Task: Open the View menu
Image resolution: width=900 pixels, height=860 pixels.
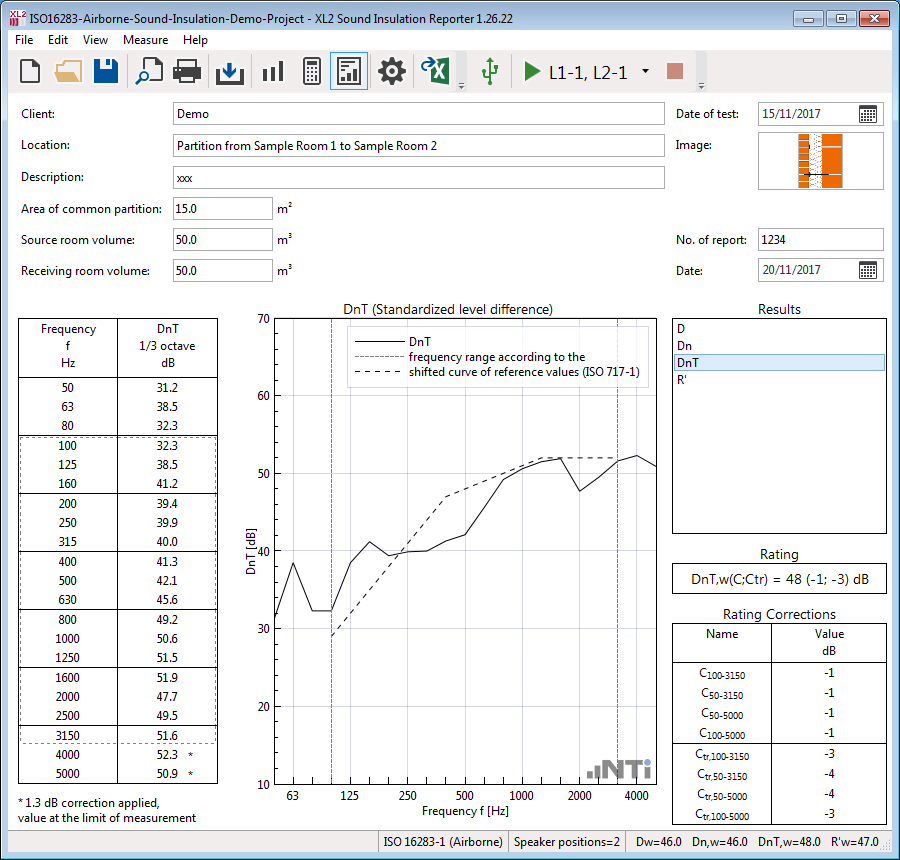Action: [x=95, y=40]
